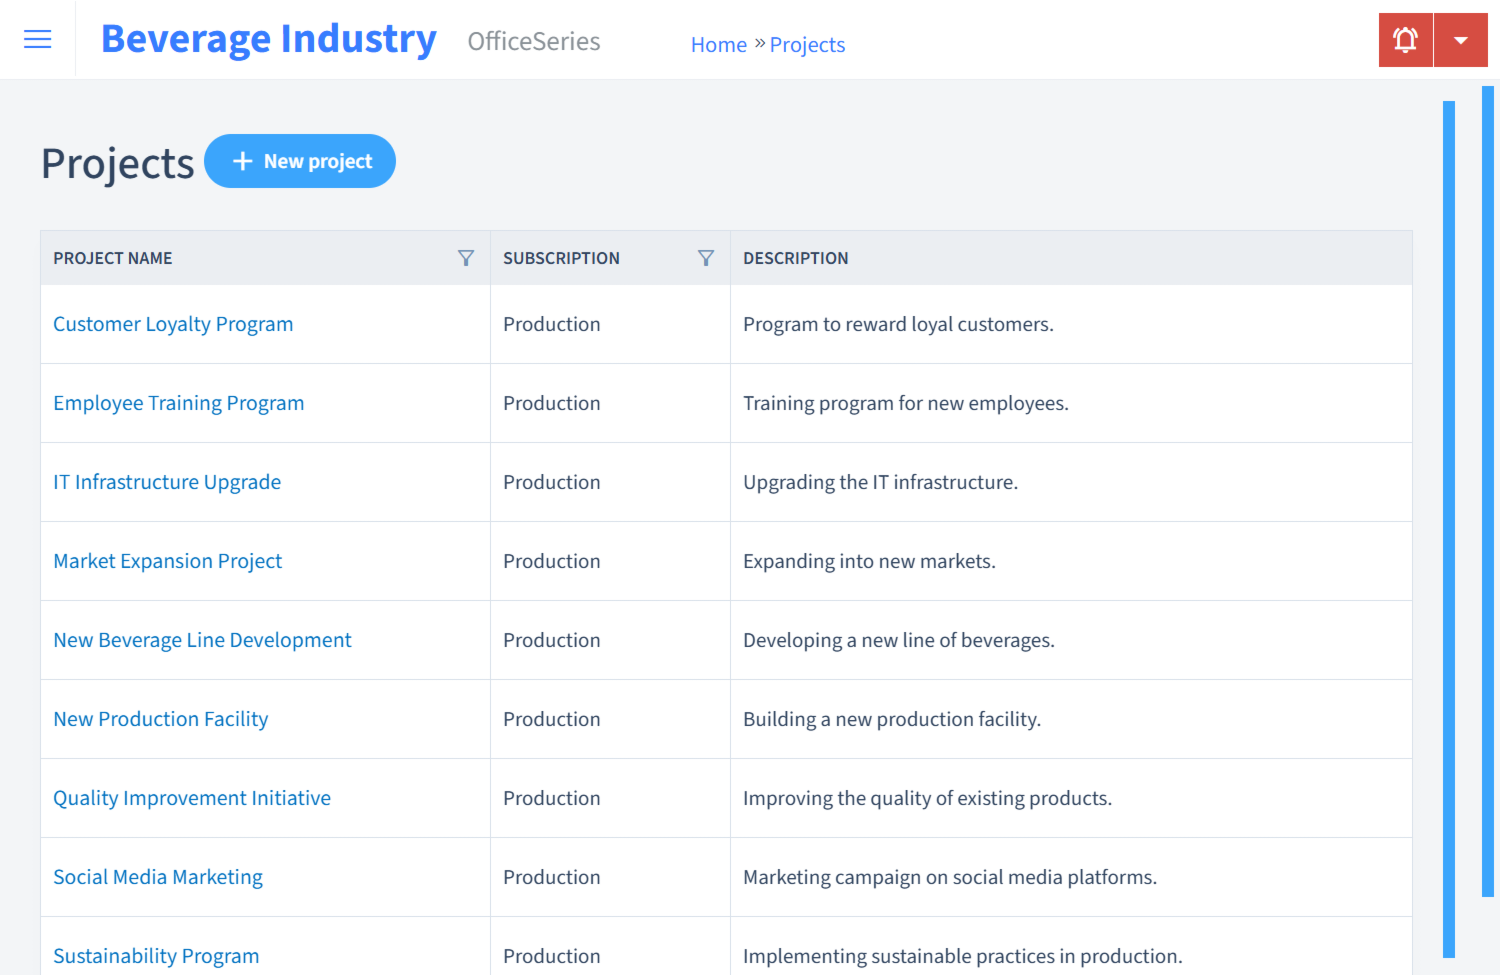
Task: Open the filter for Project Name column
Action: pos(466,257)
